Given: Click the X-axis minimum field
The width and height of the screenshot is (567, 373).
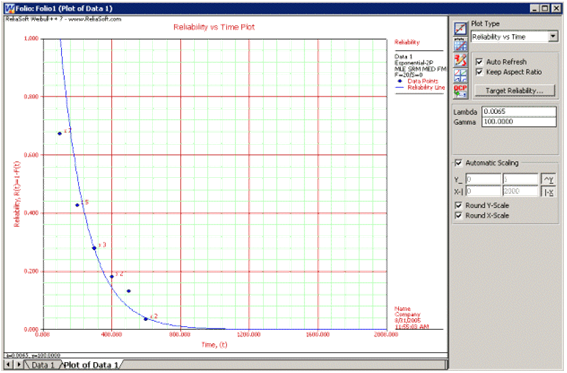Looking at the screenshot, I should 483,191.
